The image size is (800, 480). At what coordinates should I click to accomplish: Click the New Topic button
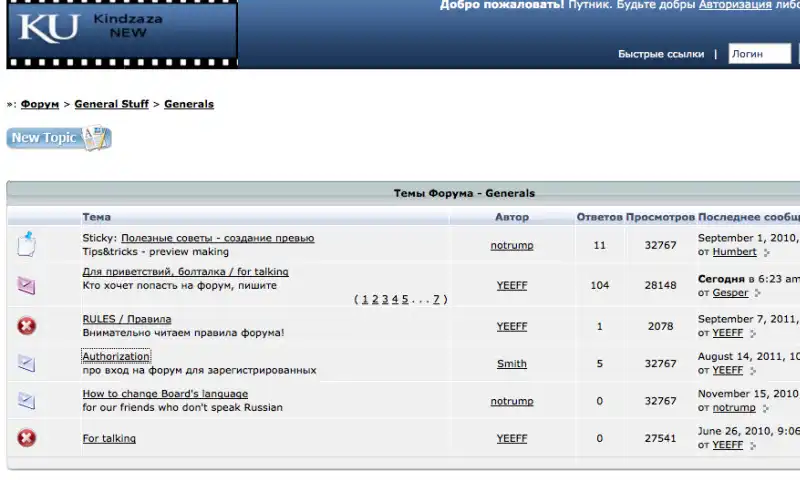(x=58, y=138)
